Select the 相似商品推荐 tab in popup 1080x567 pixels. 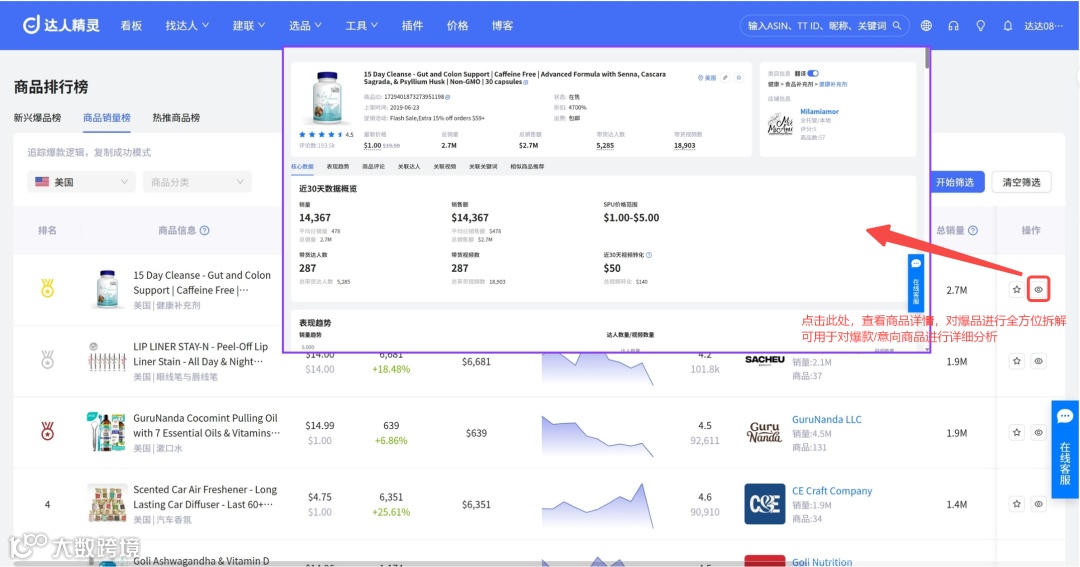click(x=527, y=167)
